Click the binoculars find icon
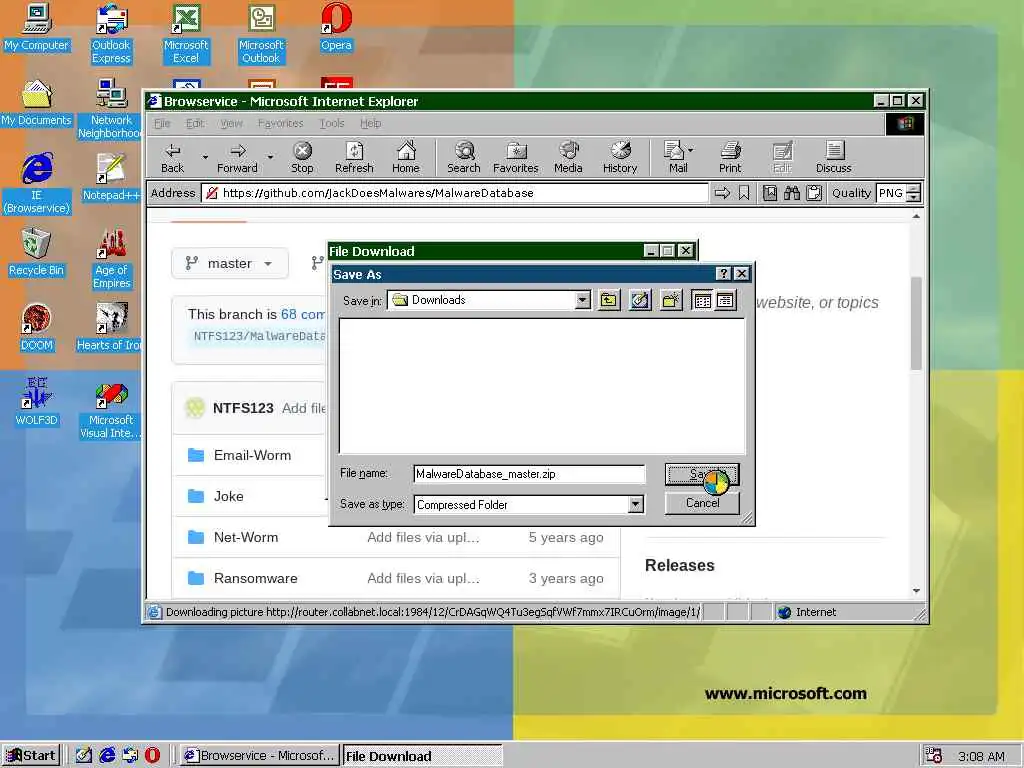 792,193
